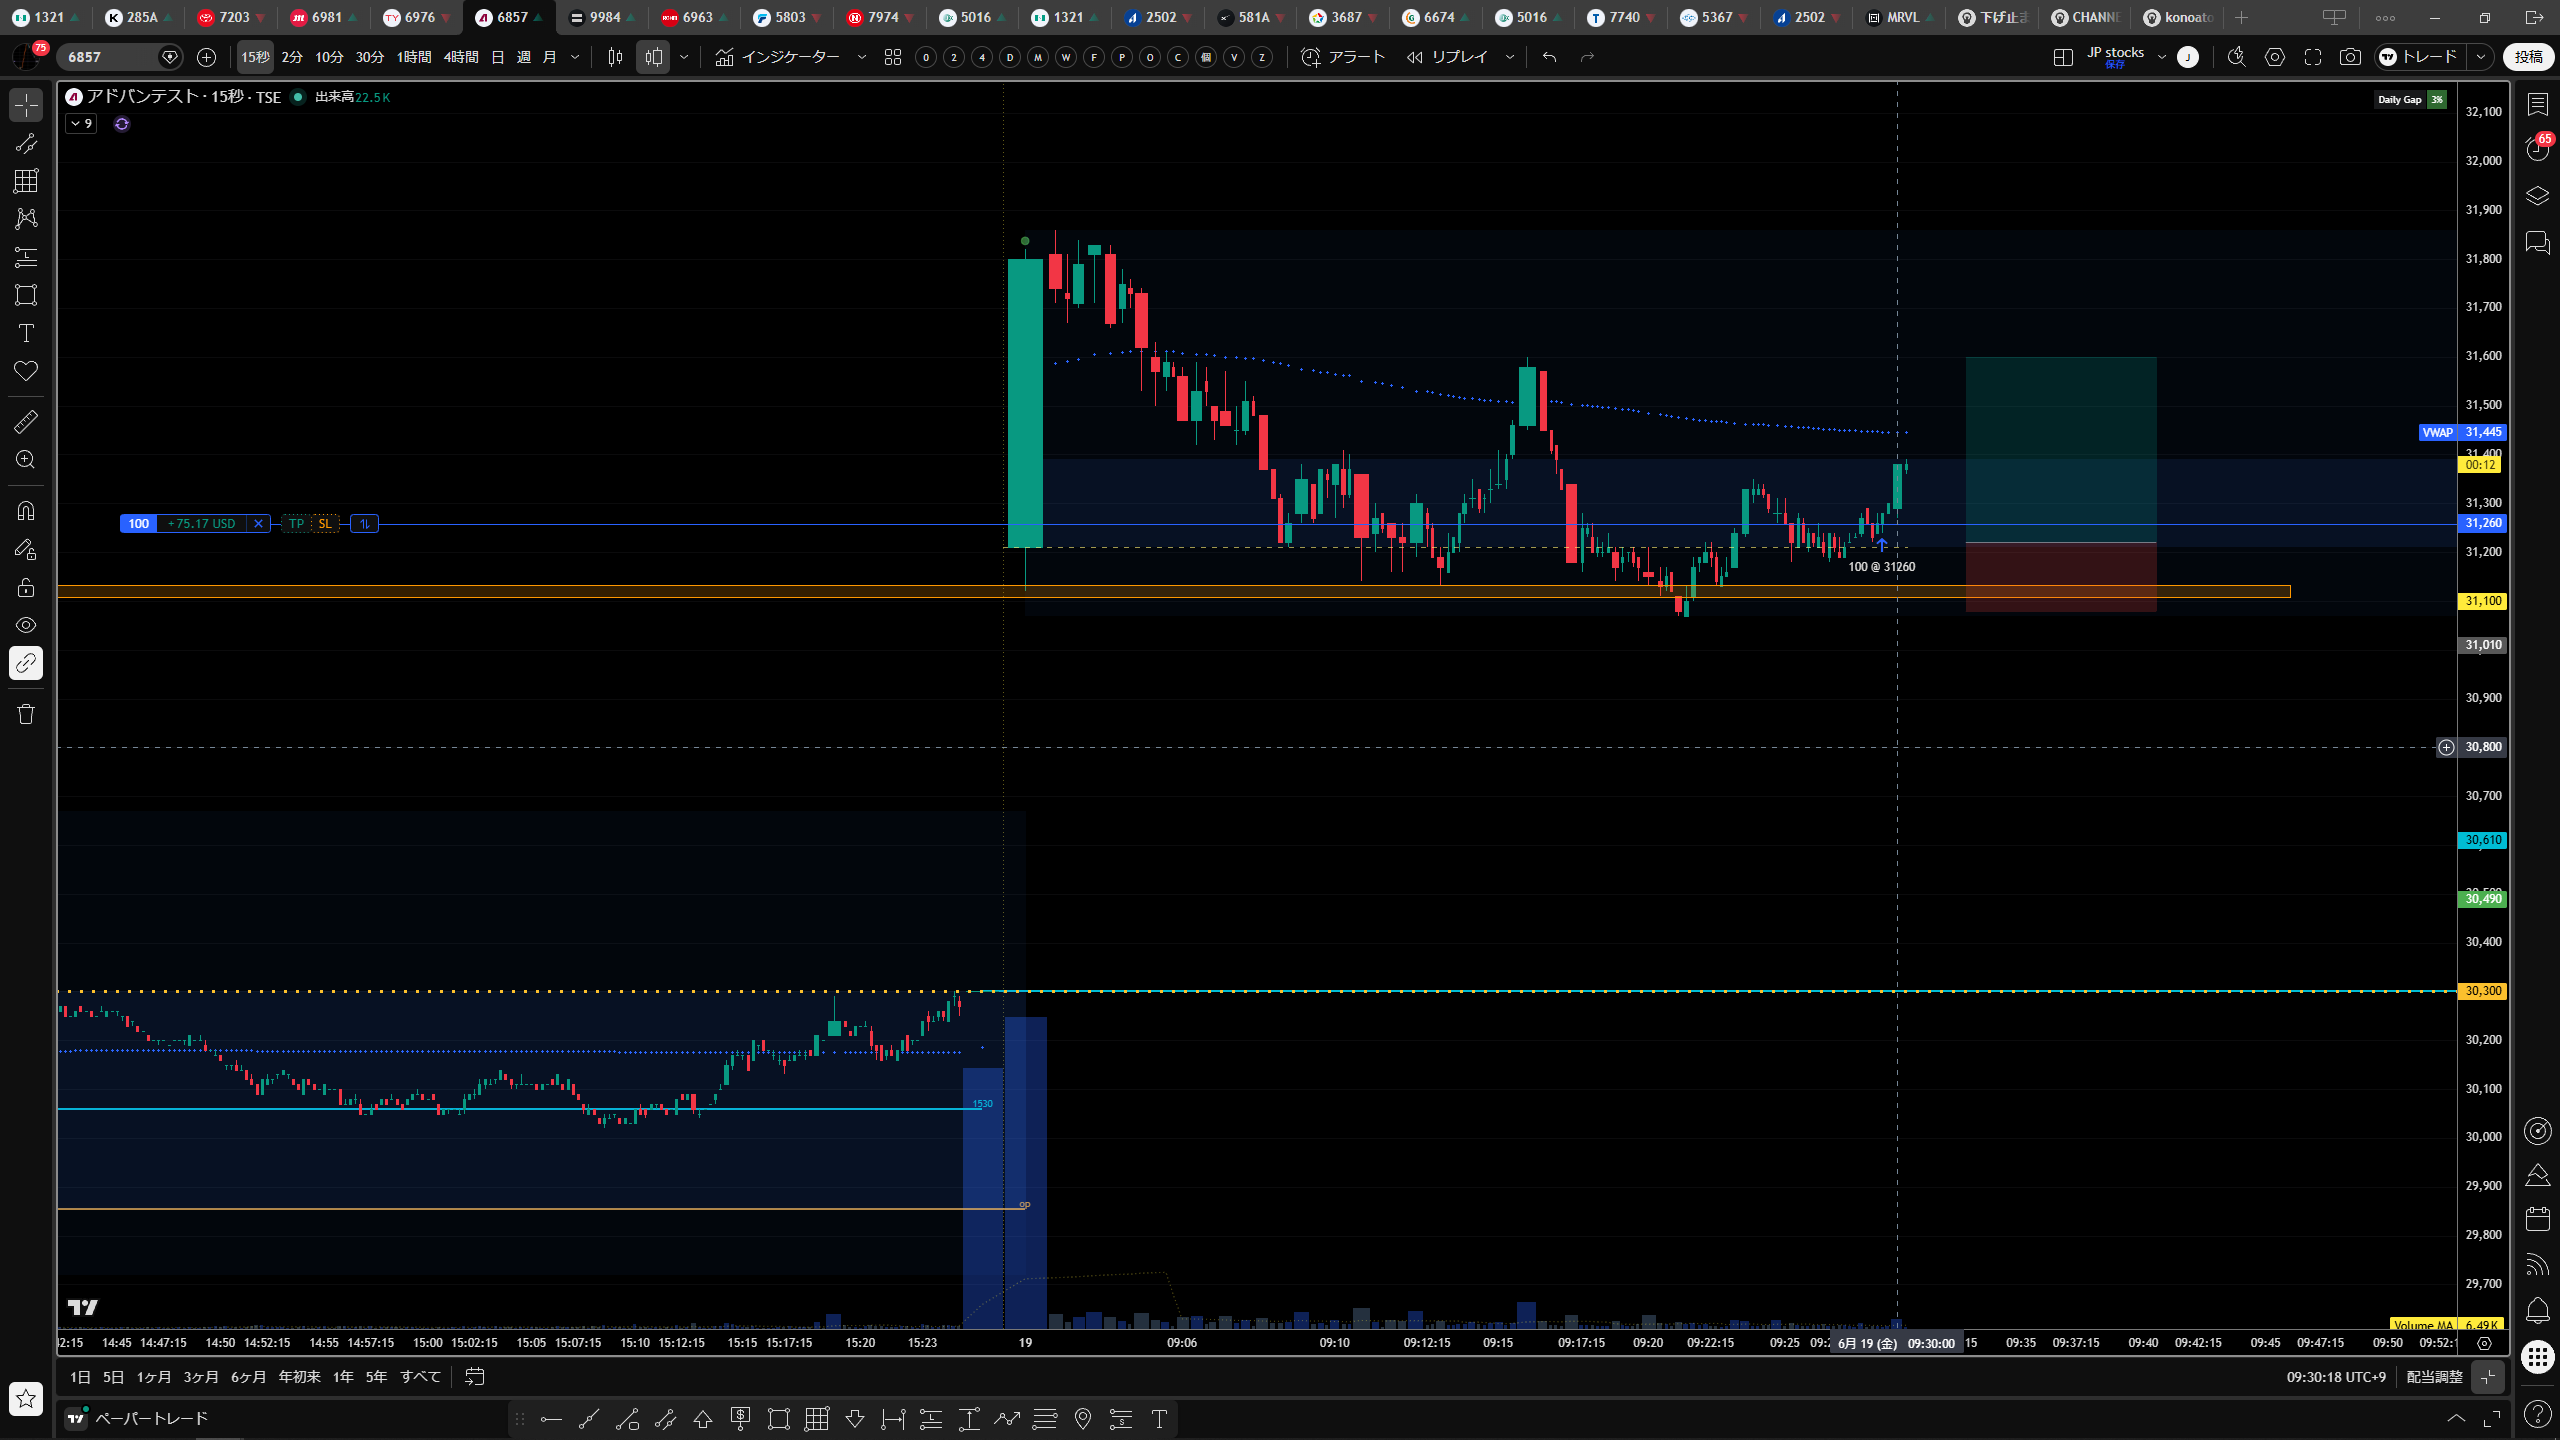
Task: Click the symbol search field showing 6857
Action: [x=110, y=57]
